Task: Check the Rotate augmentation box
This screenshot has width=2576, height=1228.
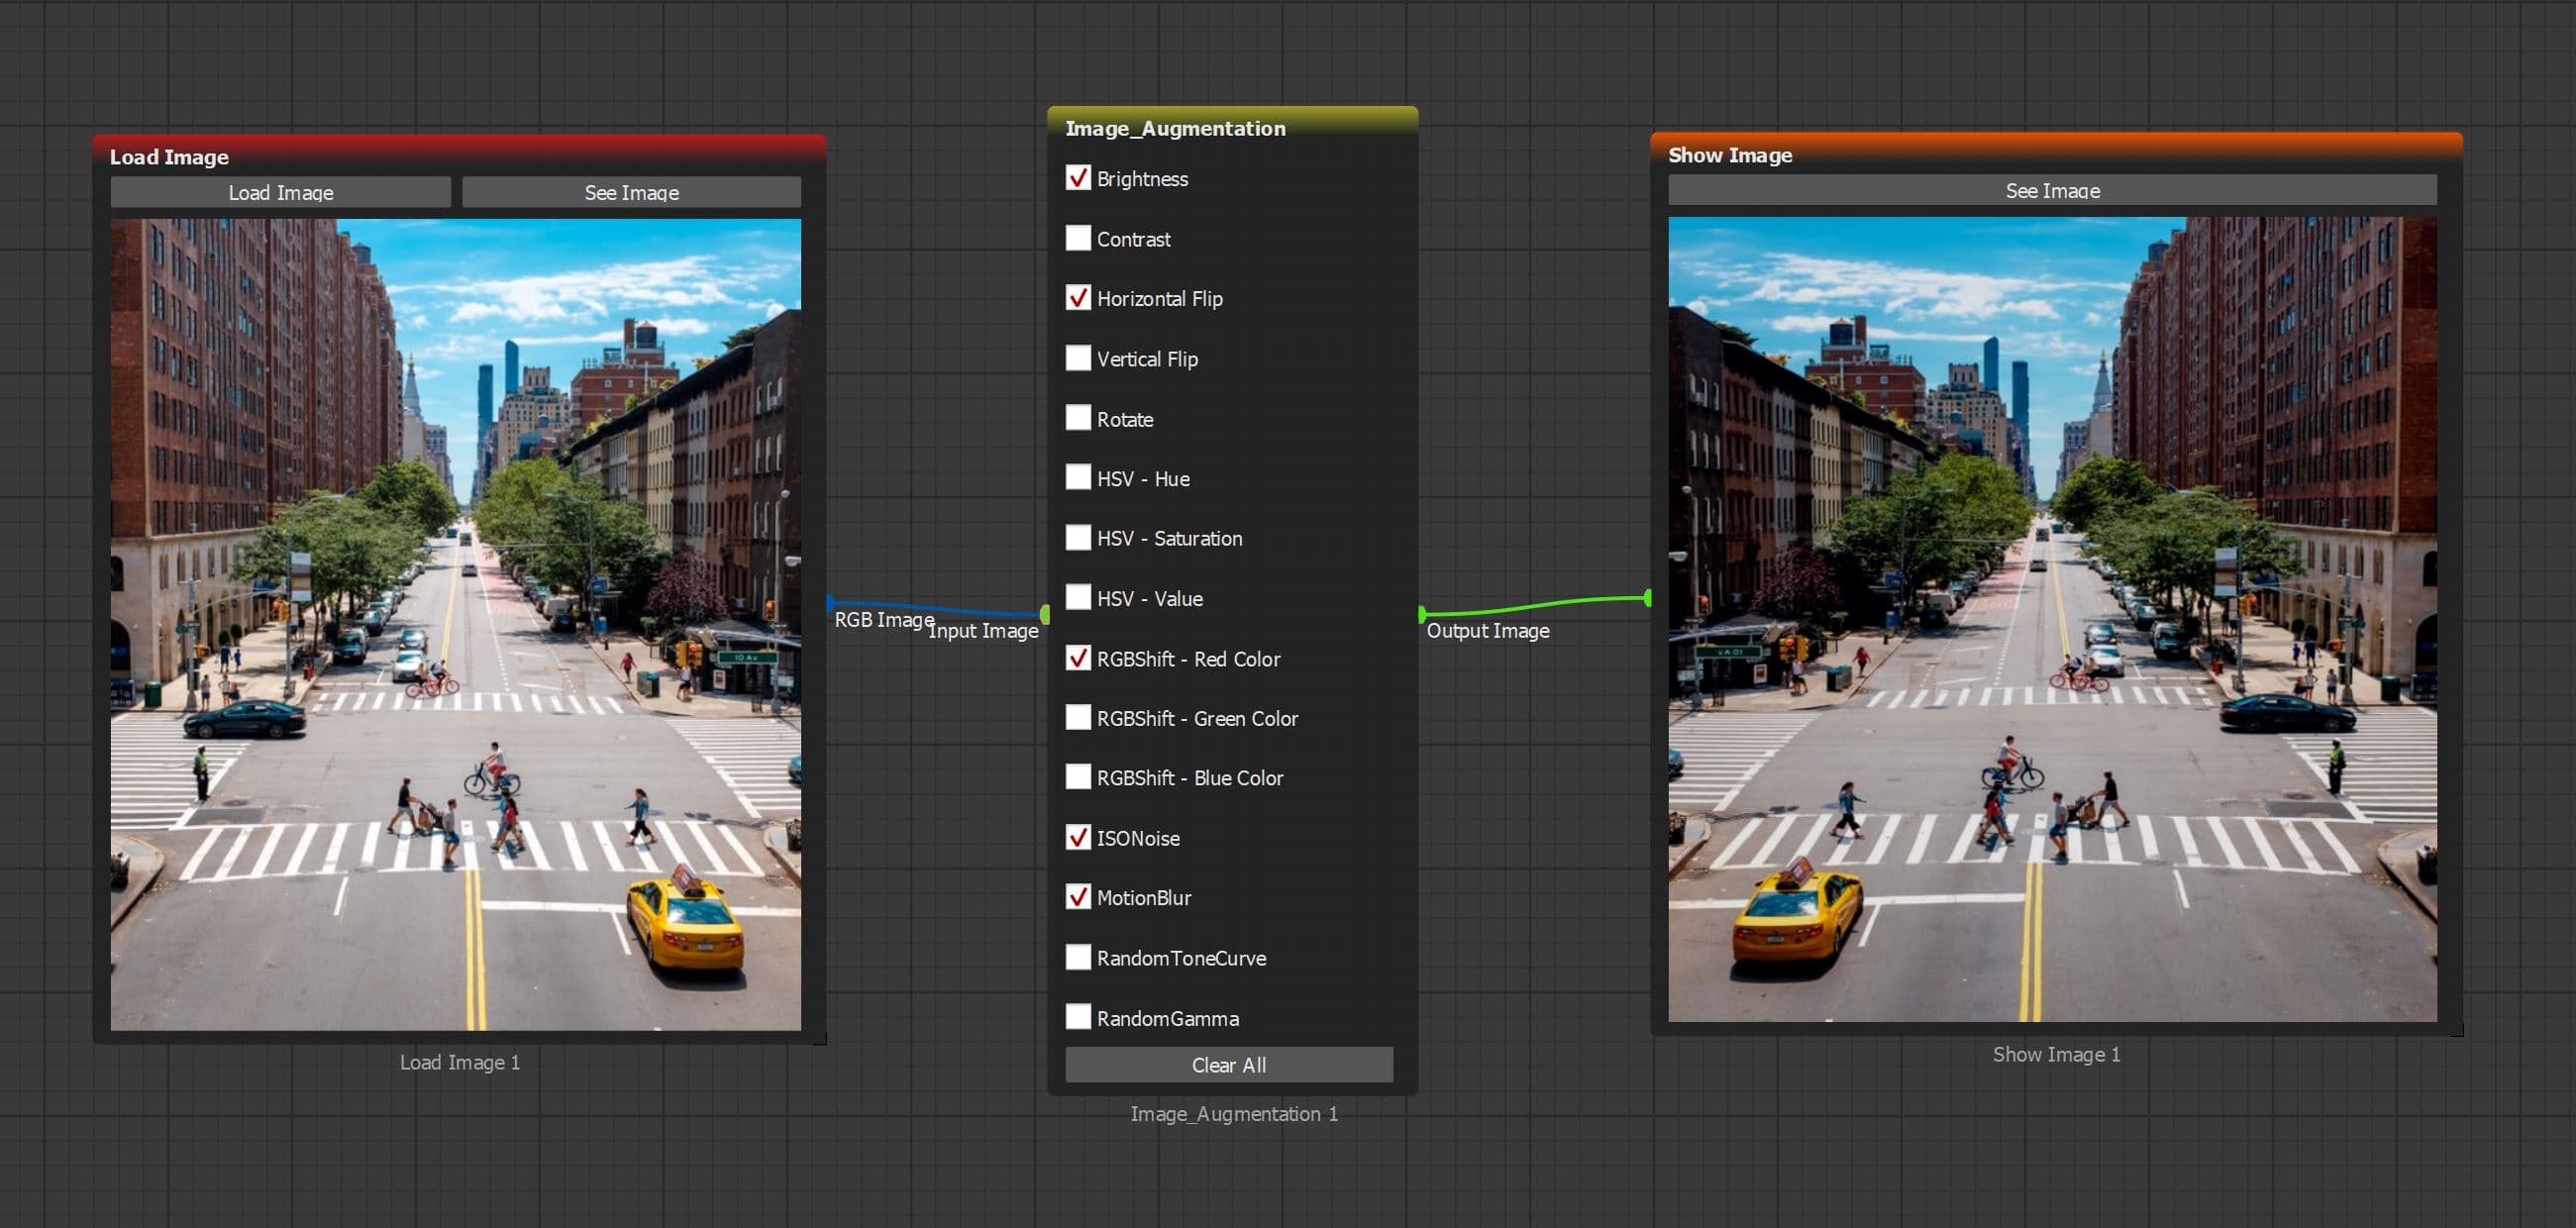Action: (1077, 418)
